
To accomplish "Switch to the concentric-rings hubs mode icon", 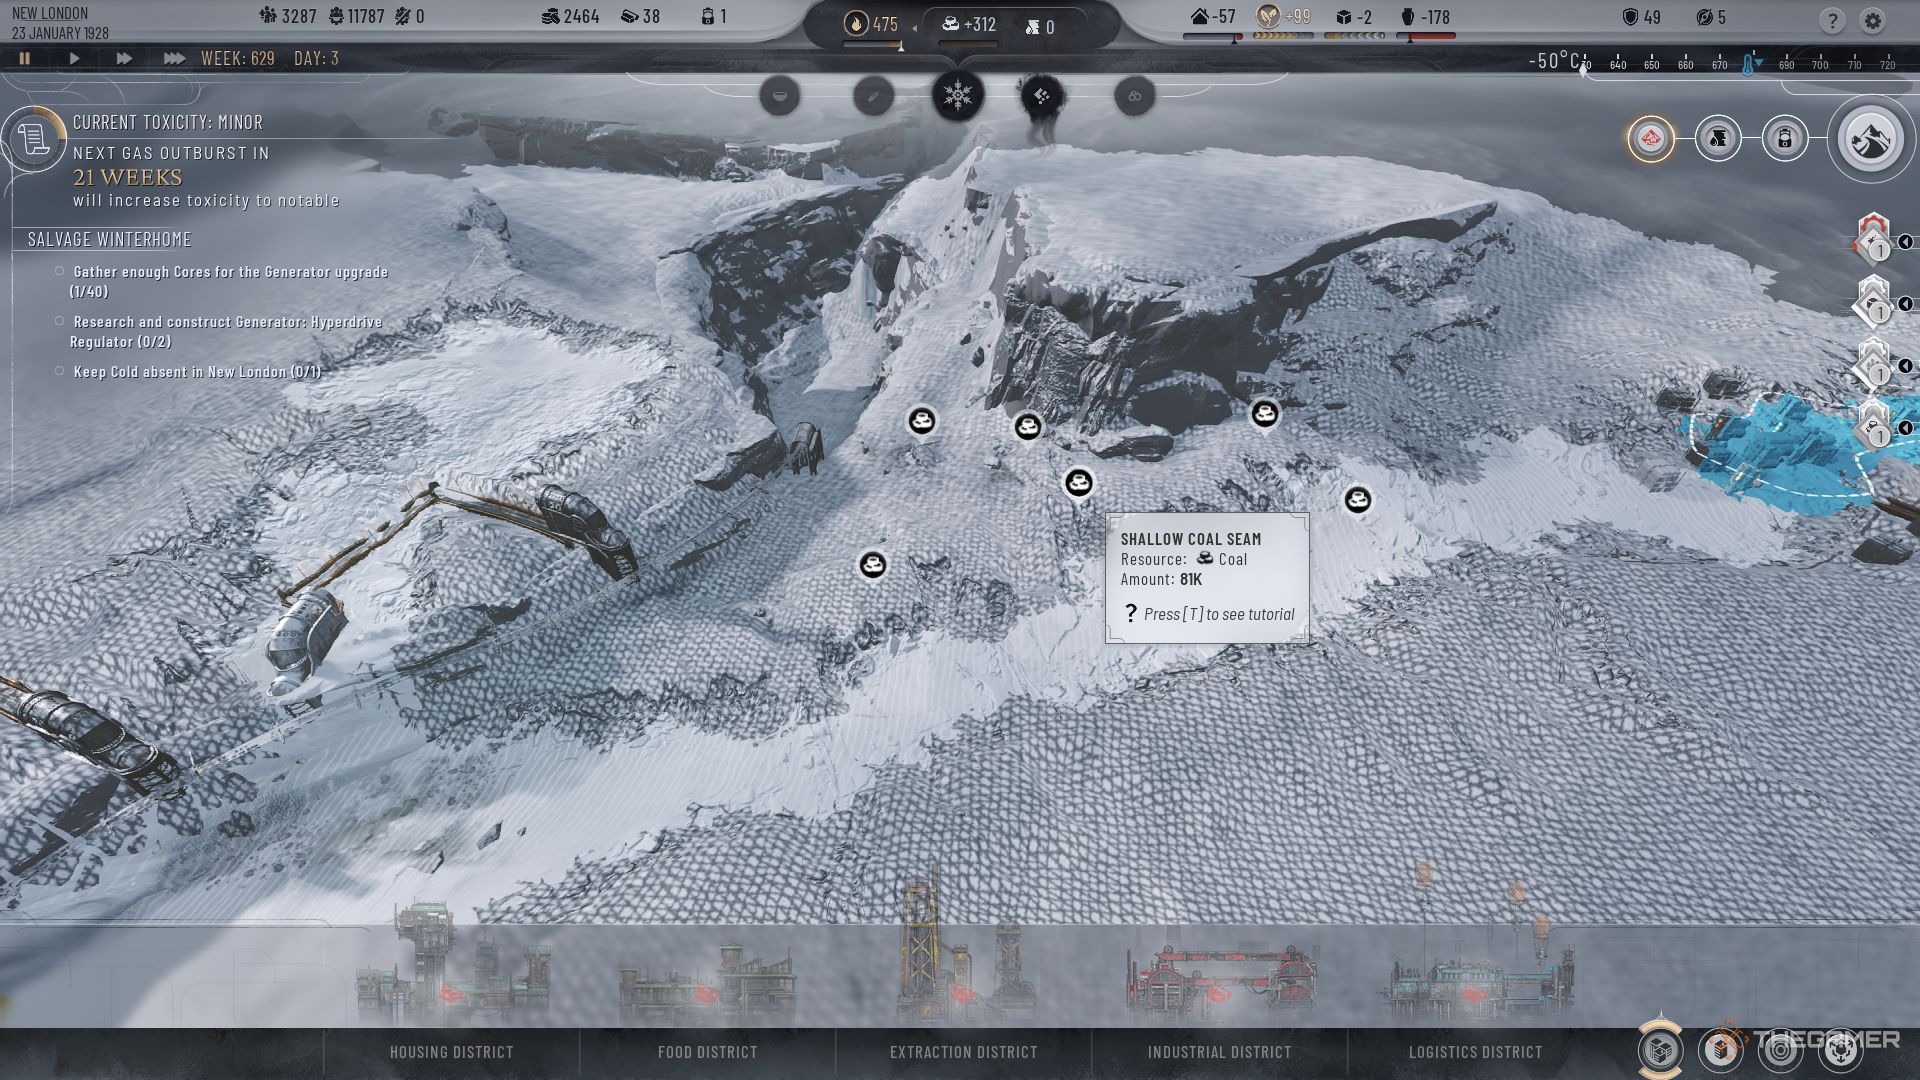I will point(1781,1049).
